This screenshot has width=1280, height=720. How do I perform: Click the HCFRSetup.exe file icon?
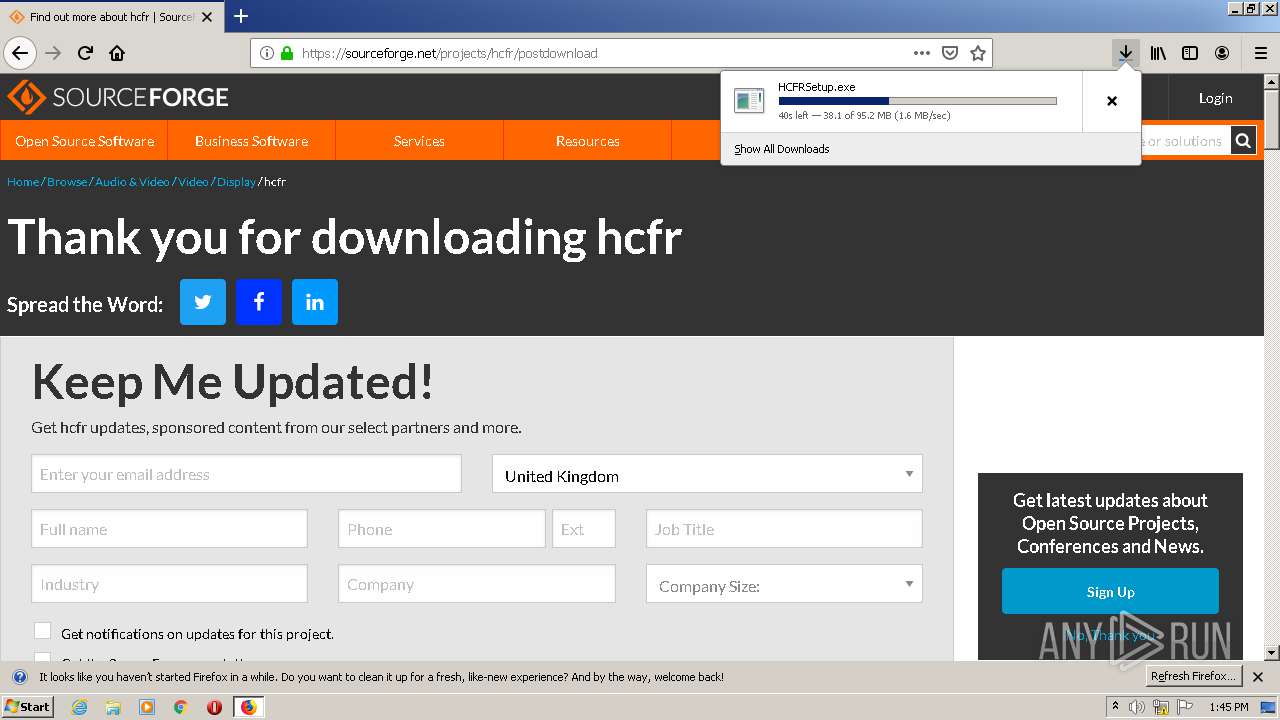click(749, 100)
